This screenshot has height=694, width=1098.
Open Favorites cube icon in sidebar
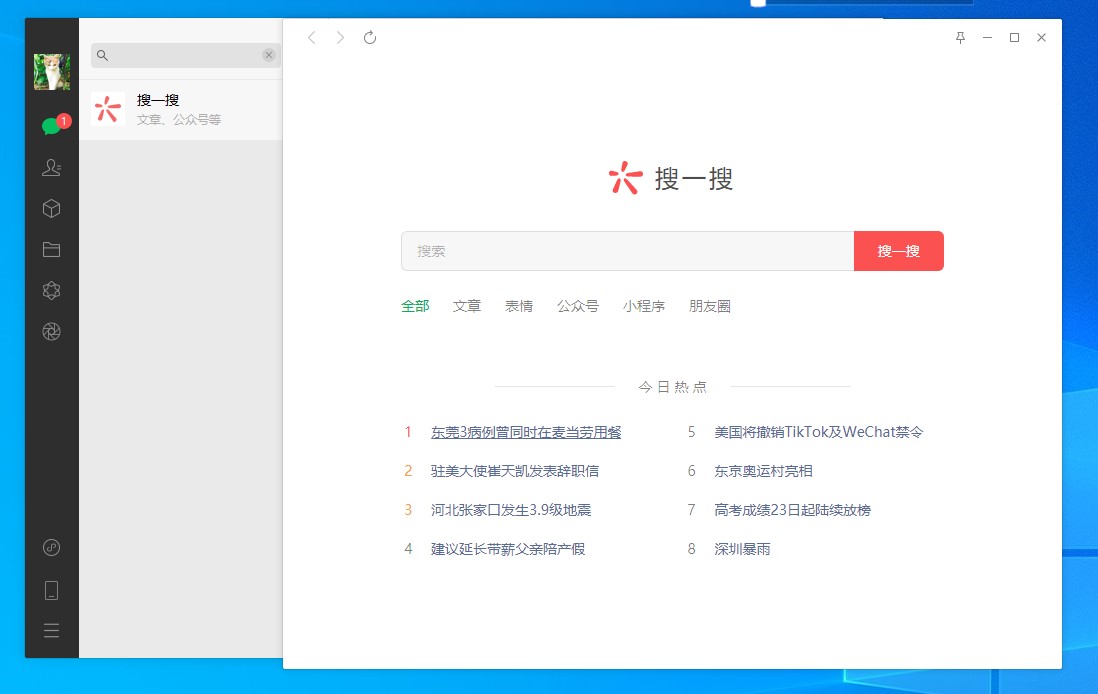point(52,209)
